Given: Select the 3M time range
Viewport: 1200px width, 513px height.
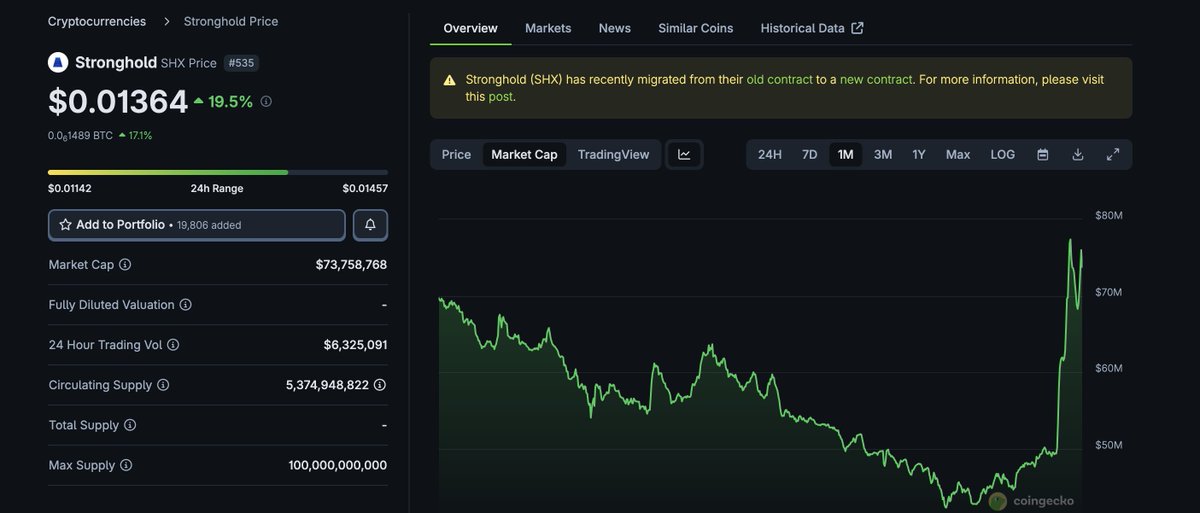Looking at the screenshot, I should click(883, 154).
